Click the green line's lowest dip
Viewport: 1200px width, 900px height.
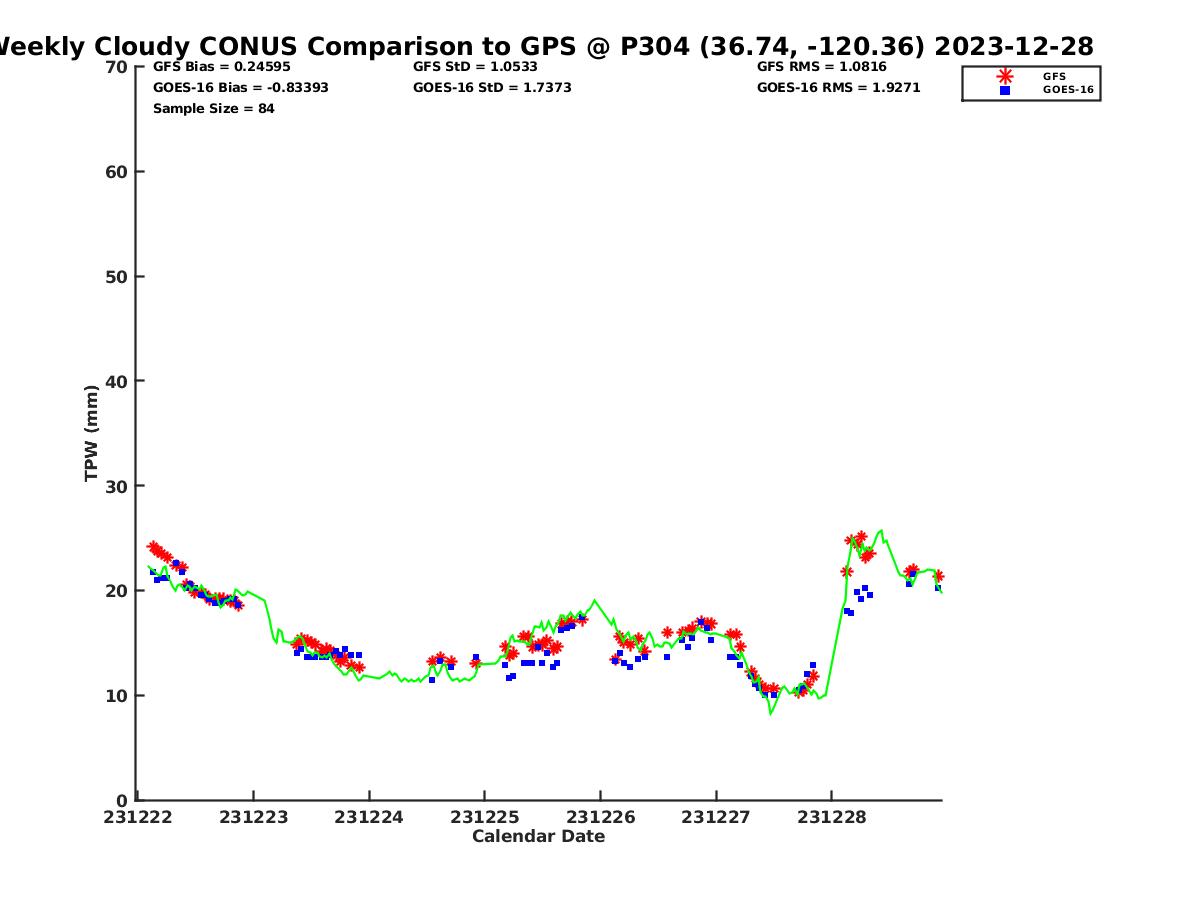pos(770,714)
